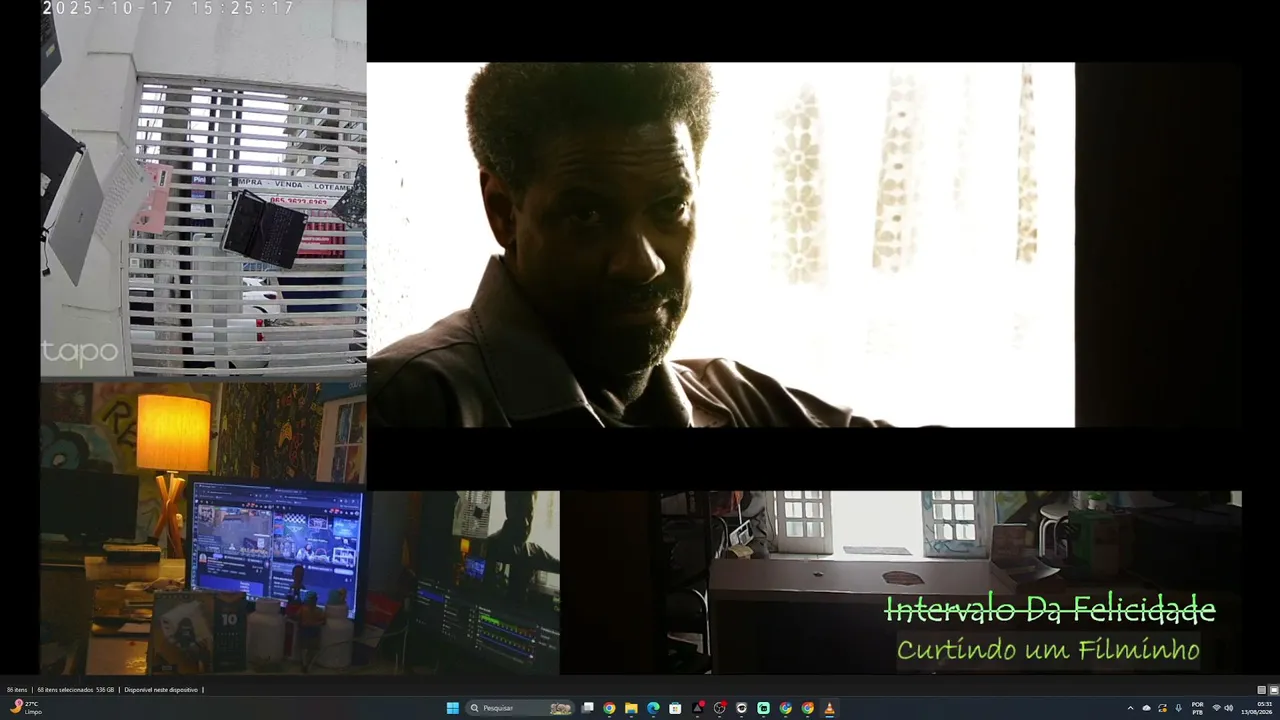Viewport: 1280px width, 720px height.
Task: Click the "Intervalo Da Felicidade" strikethrough caption
Action: 1050,610
